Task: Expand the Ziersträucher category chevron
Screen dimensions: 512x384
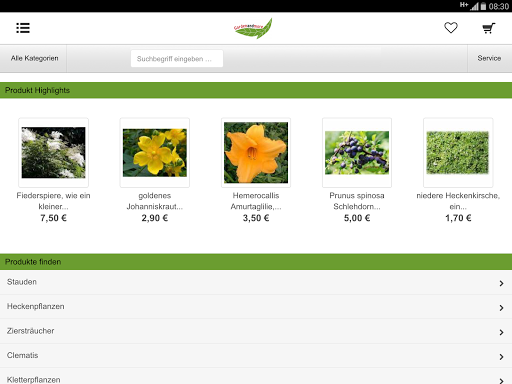Action: click(501, 332)
